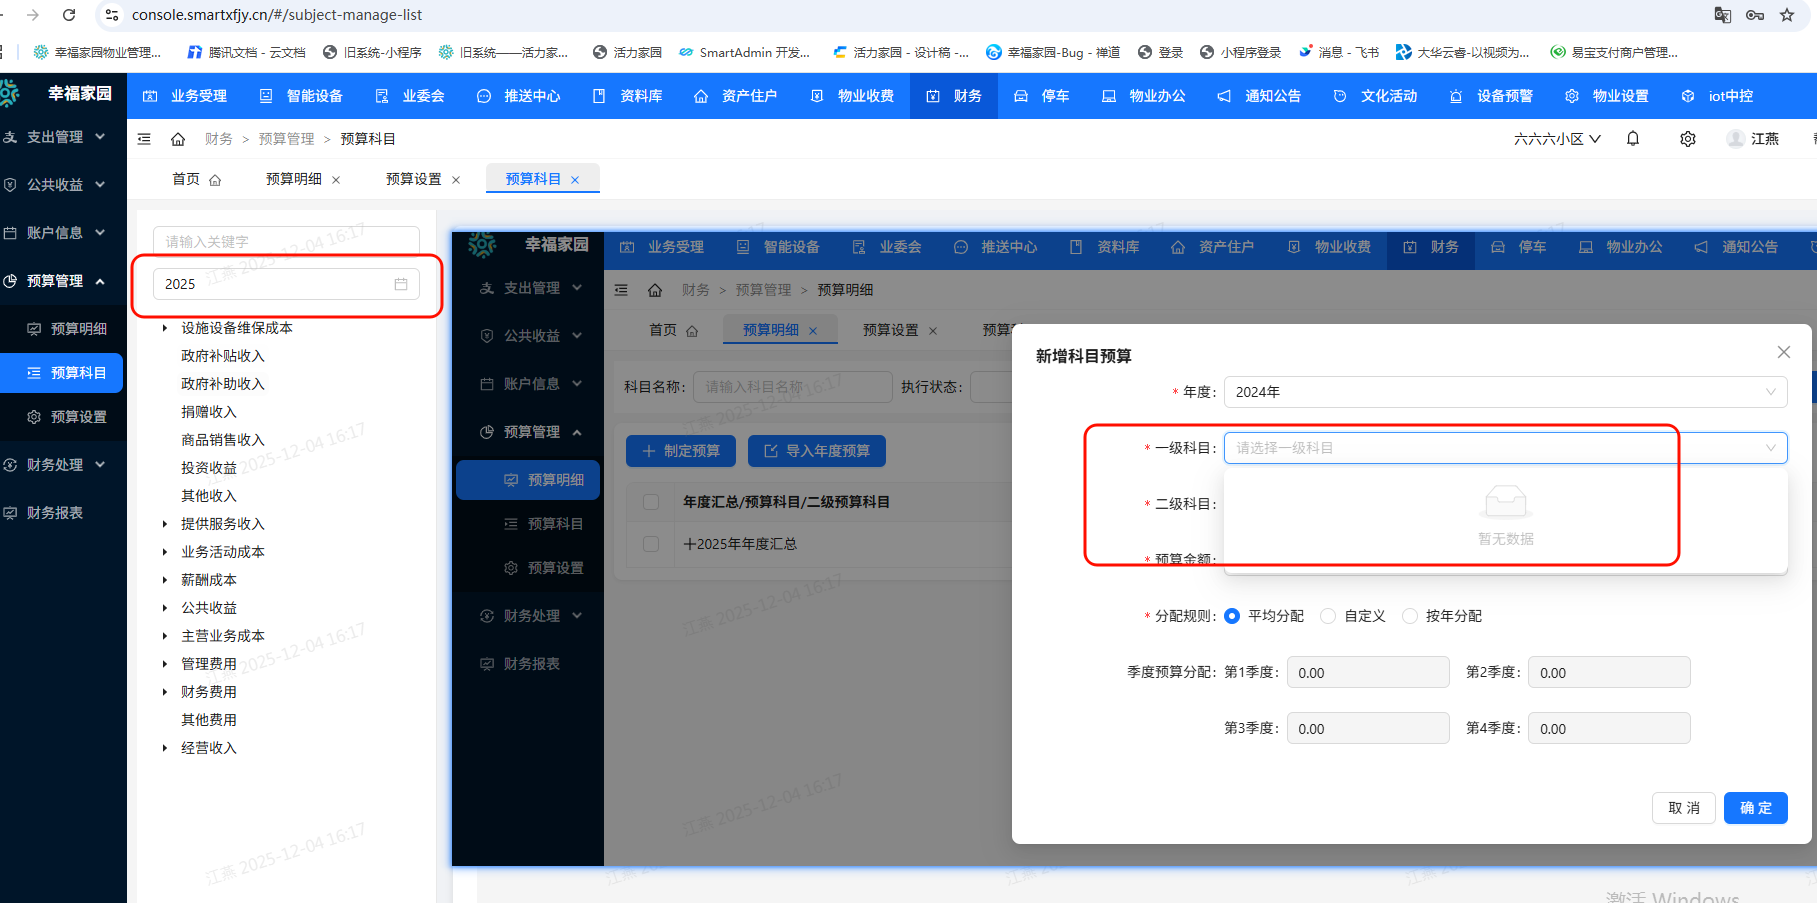Switch to the 预算设置 tab
This screenshot has height=903, width=1817.
414,178
